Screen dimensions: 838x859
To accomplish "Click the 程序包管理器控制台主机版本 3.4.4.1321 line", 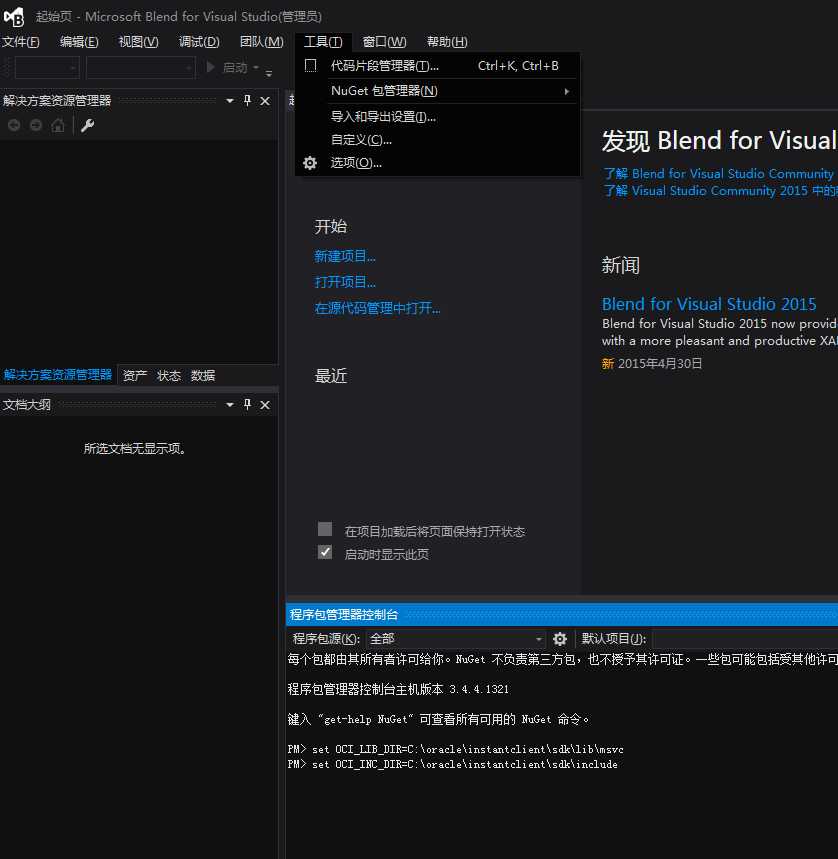I will click(398, 689).
